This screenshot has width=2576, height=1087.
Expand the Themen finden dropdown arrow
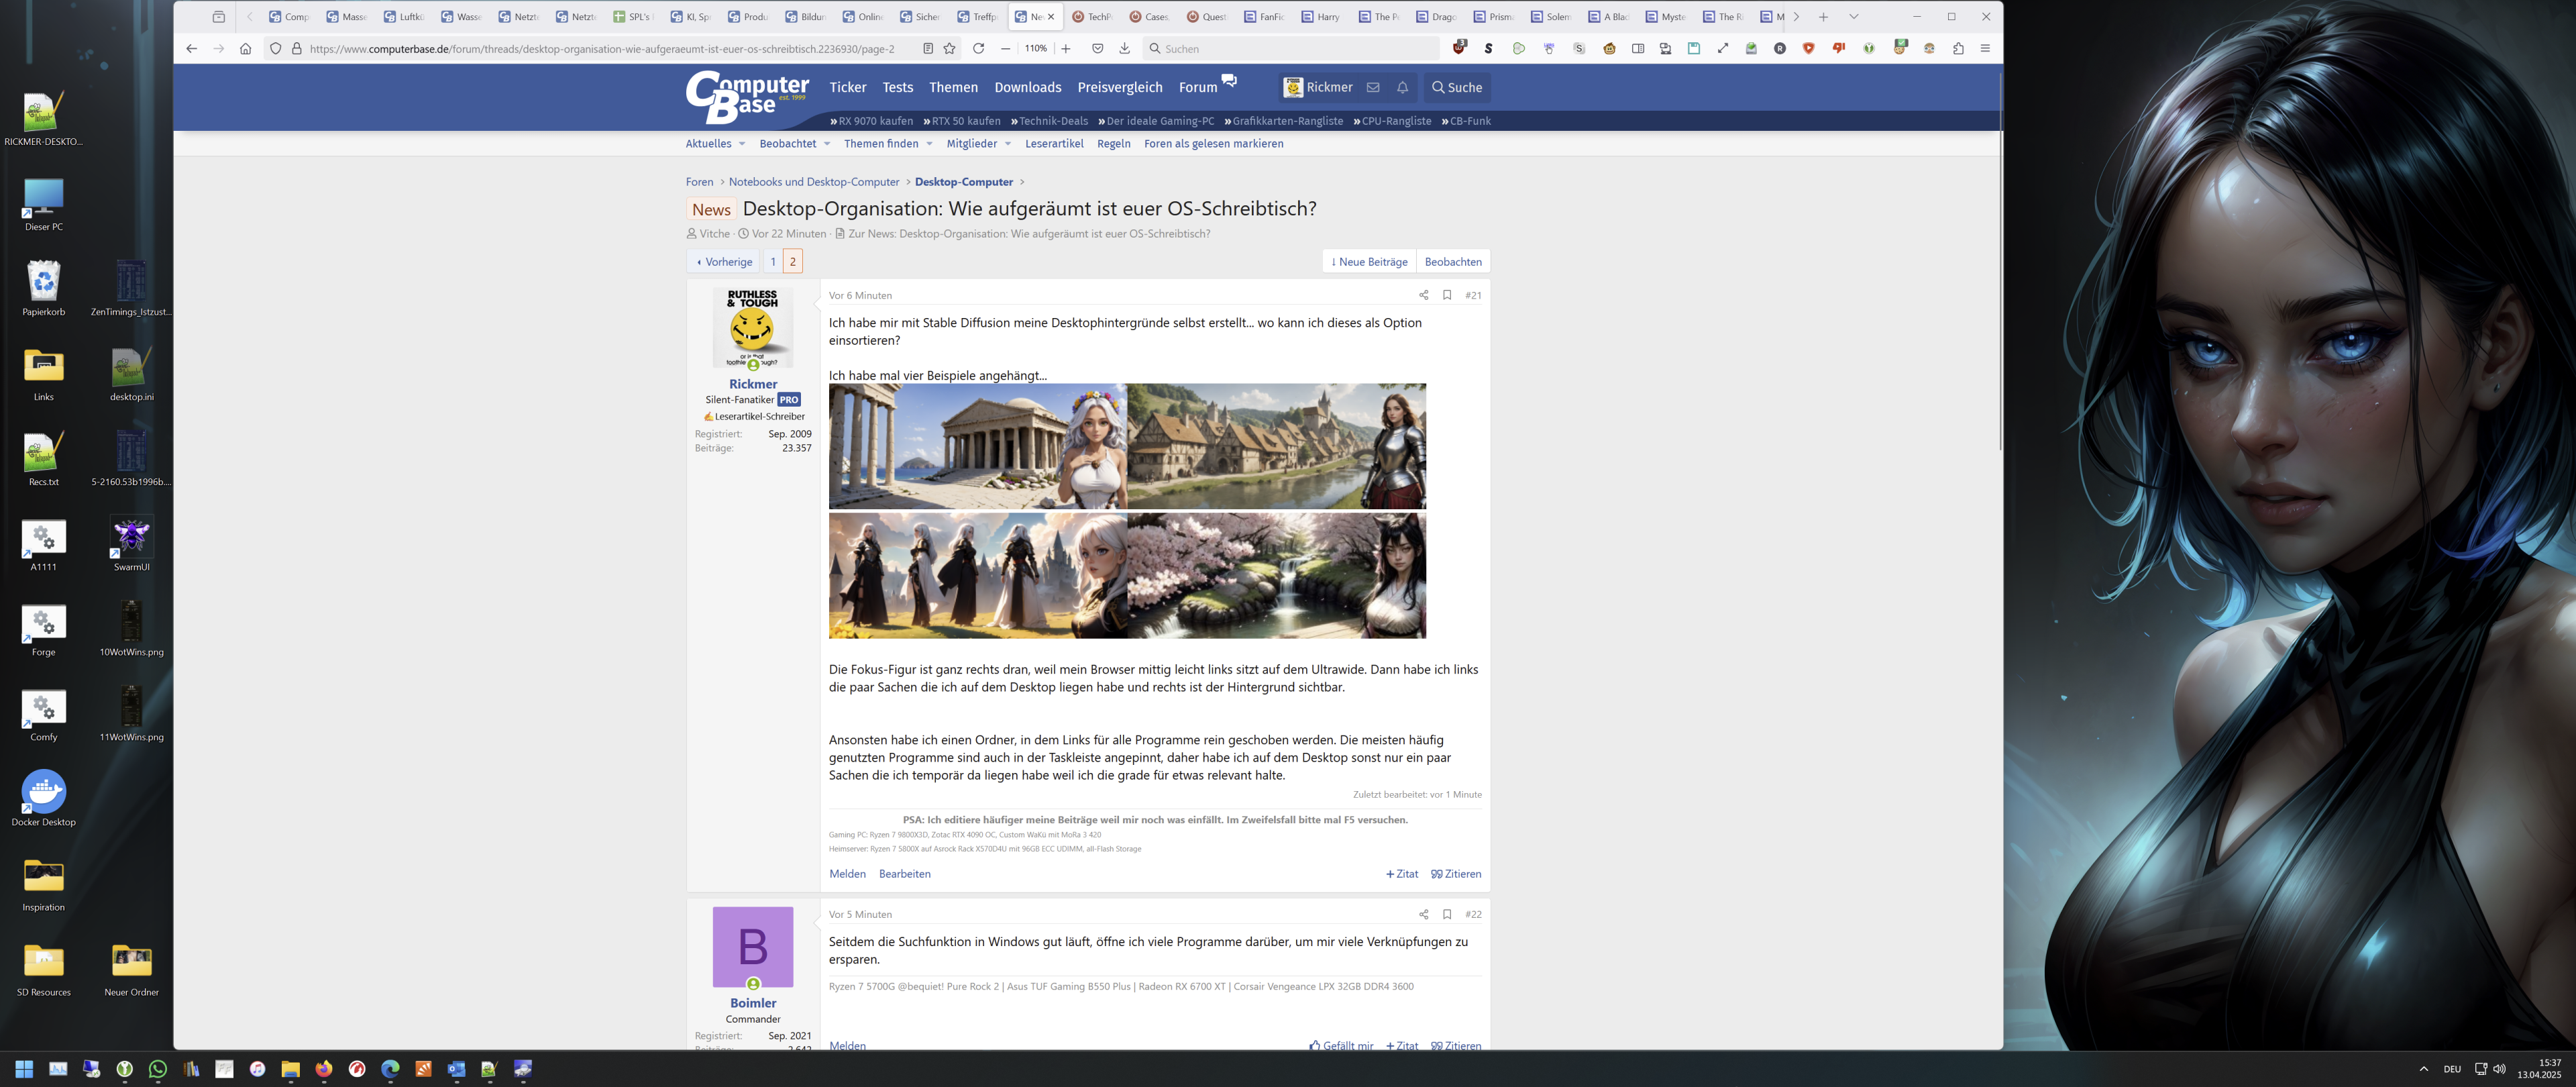(929, 144)
